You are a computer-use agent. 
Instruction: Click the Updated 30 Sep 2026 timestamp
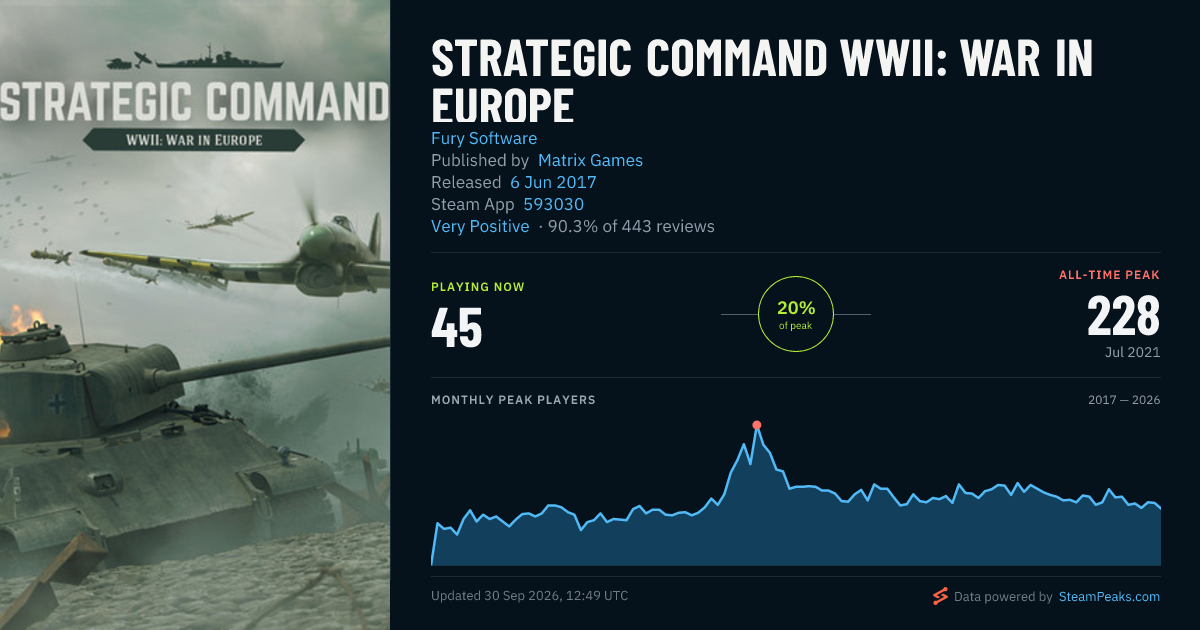(x=530, y=596)
